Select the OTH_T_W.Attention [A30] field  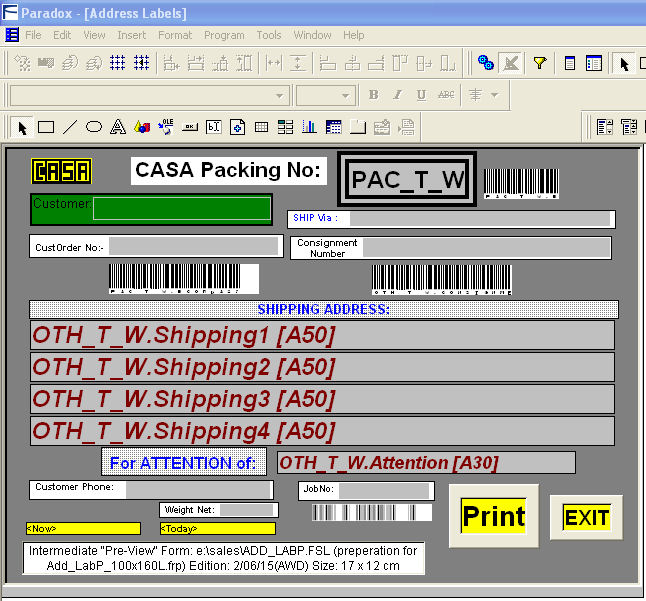426,463
